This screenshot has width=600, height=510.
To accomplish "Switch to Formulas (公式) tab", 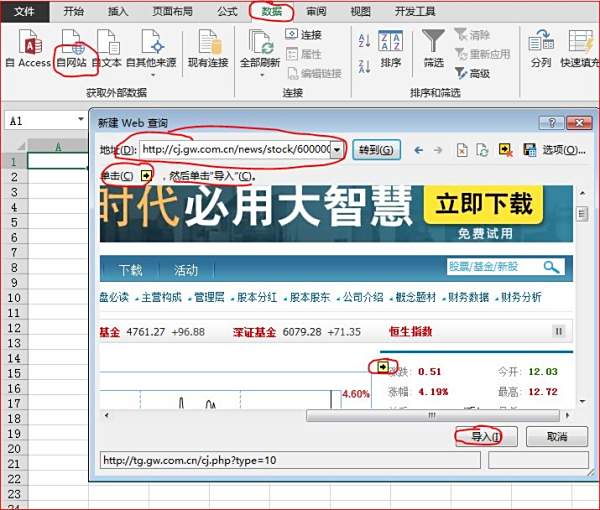I will point(227,11).
